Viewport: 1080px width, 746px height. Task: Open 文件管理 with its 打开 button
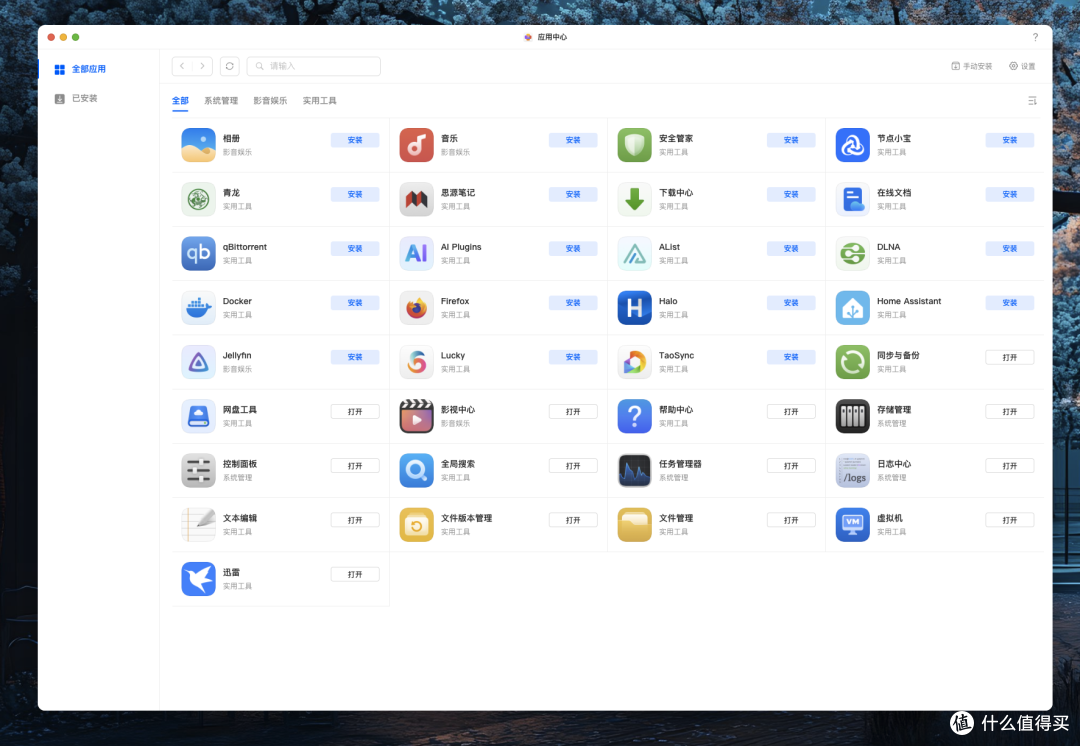(x=791, y=520)
